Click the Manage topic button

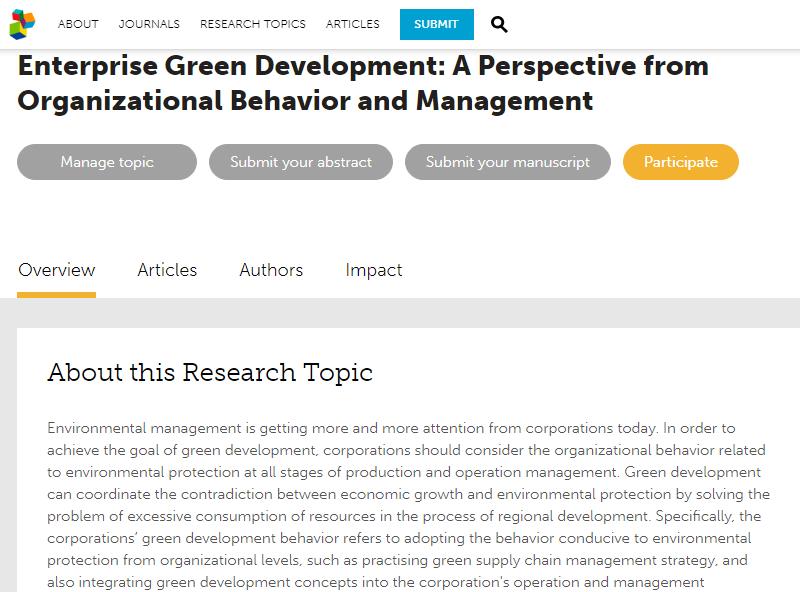coord(107,162)
